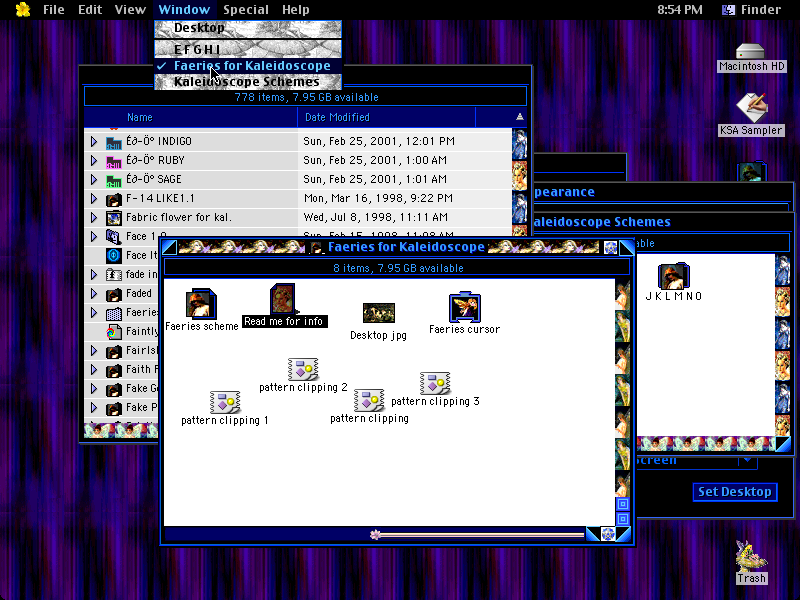Select the Macintosh HD desktop icon
800x600 pixels.
(751, 52)
